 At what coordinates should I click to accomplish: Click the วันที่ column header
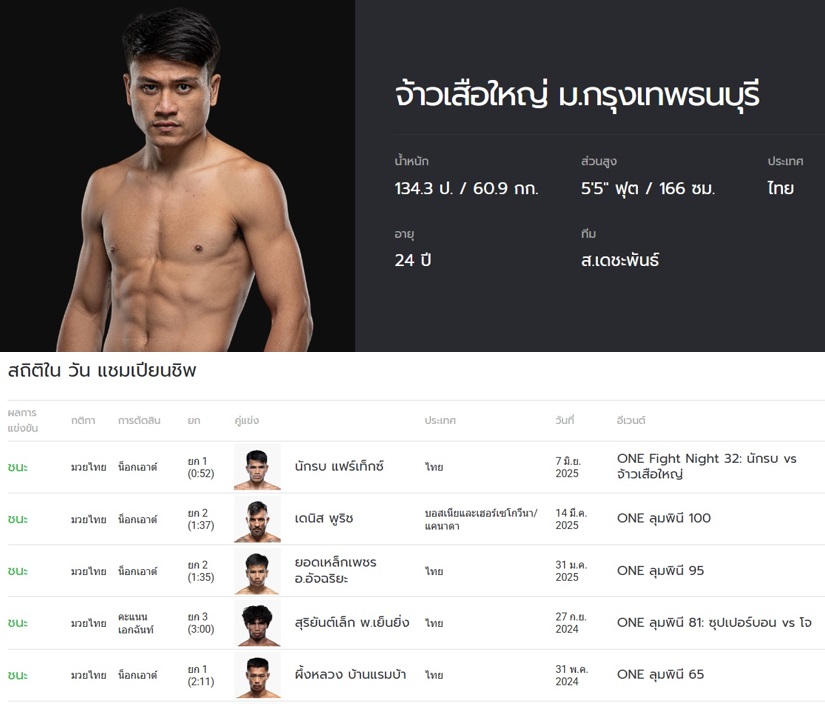(x=565, y=421)
